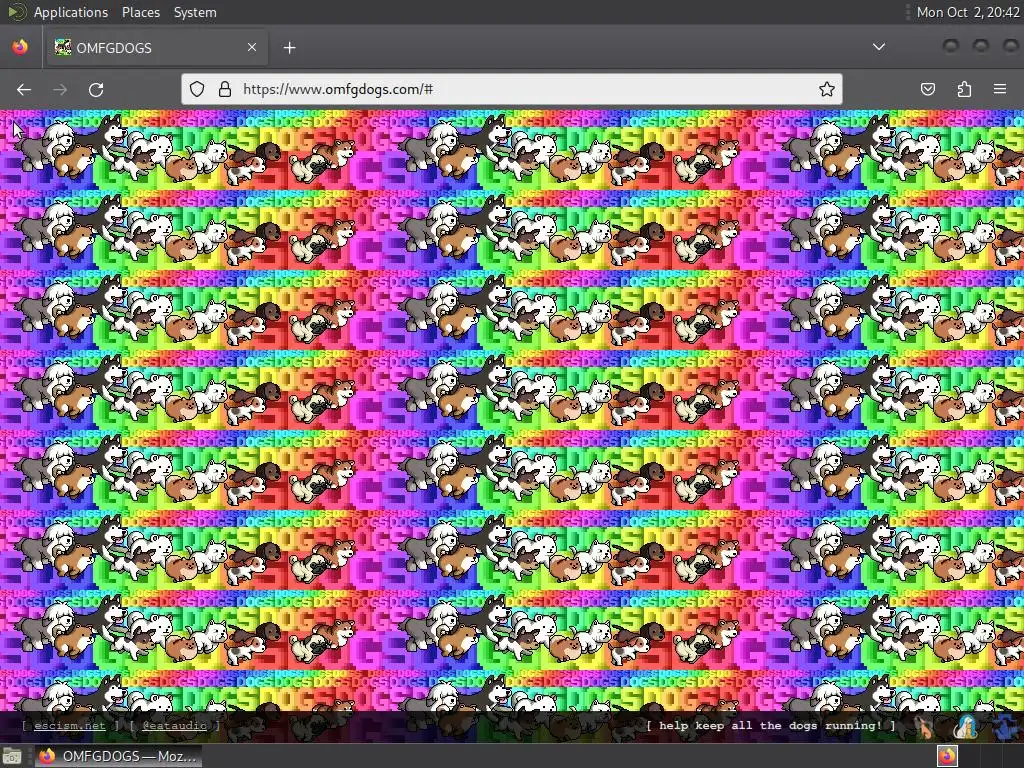Reload the OMFGDOGS page

pyautogui.click(x=96, y=89)
